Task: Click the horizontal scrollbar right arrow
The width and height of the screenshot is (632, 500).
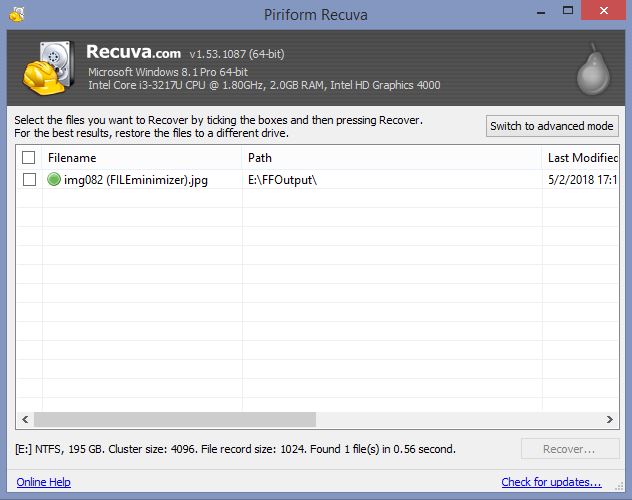Action: [x=610, y=419]
